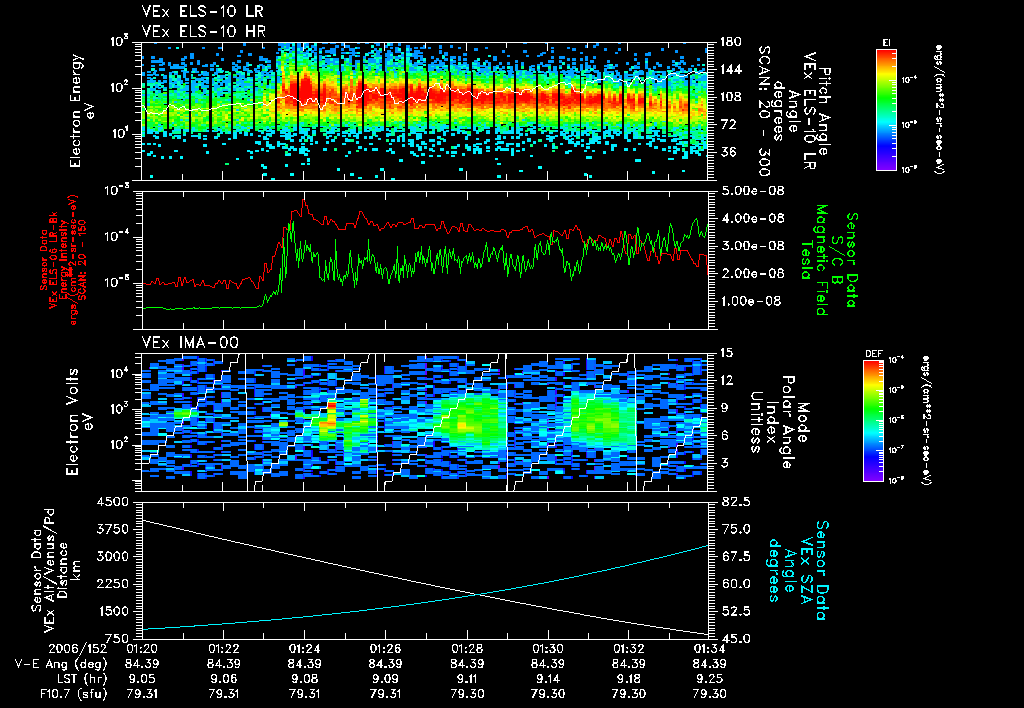Click the 1.00e-08 magnetic field tick

click(752, 300)
